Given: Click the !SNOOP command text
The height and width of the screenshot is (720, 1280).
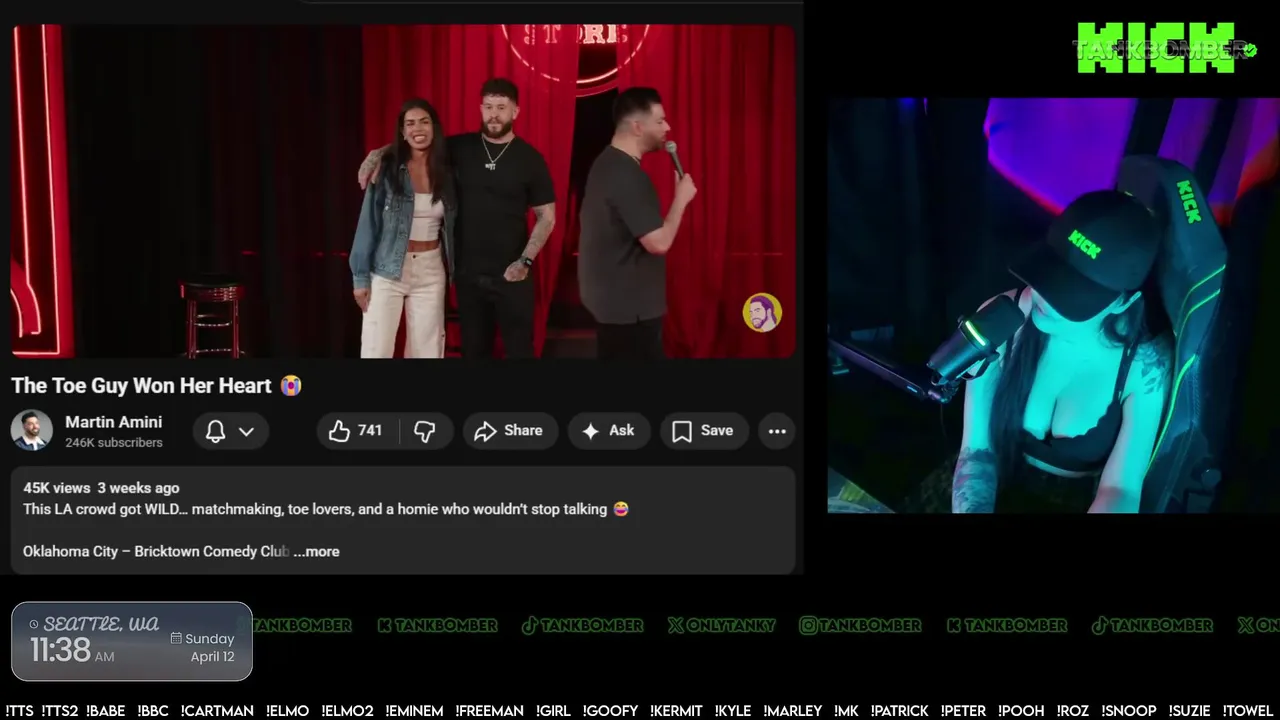Looking at the screenshot, I should tap(1128, 711).
